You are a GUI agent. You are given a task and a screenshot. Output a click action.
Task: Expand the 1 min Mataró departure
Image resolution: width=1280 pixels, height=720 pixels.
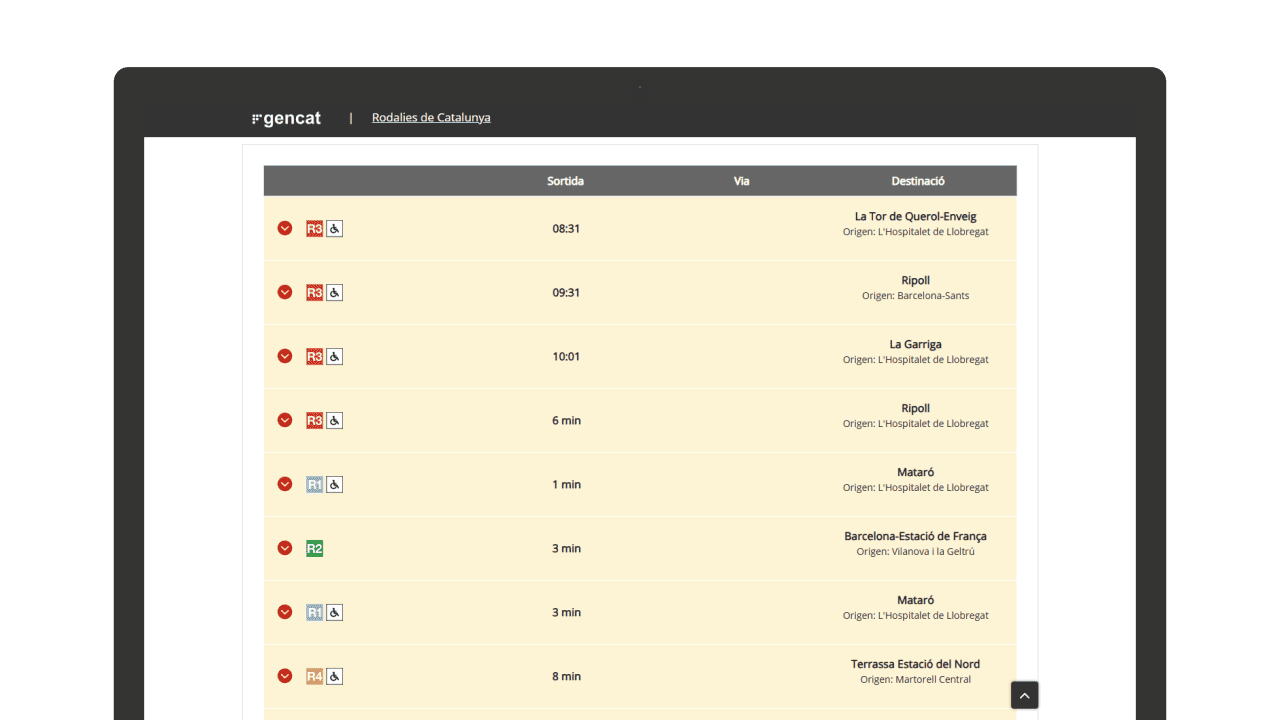pyautogui.click(x=285, y=484)
